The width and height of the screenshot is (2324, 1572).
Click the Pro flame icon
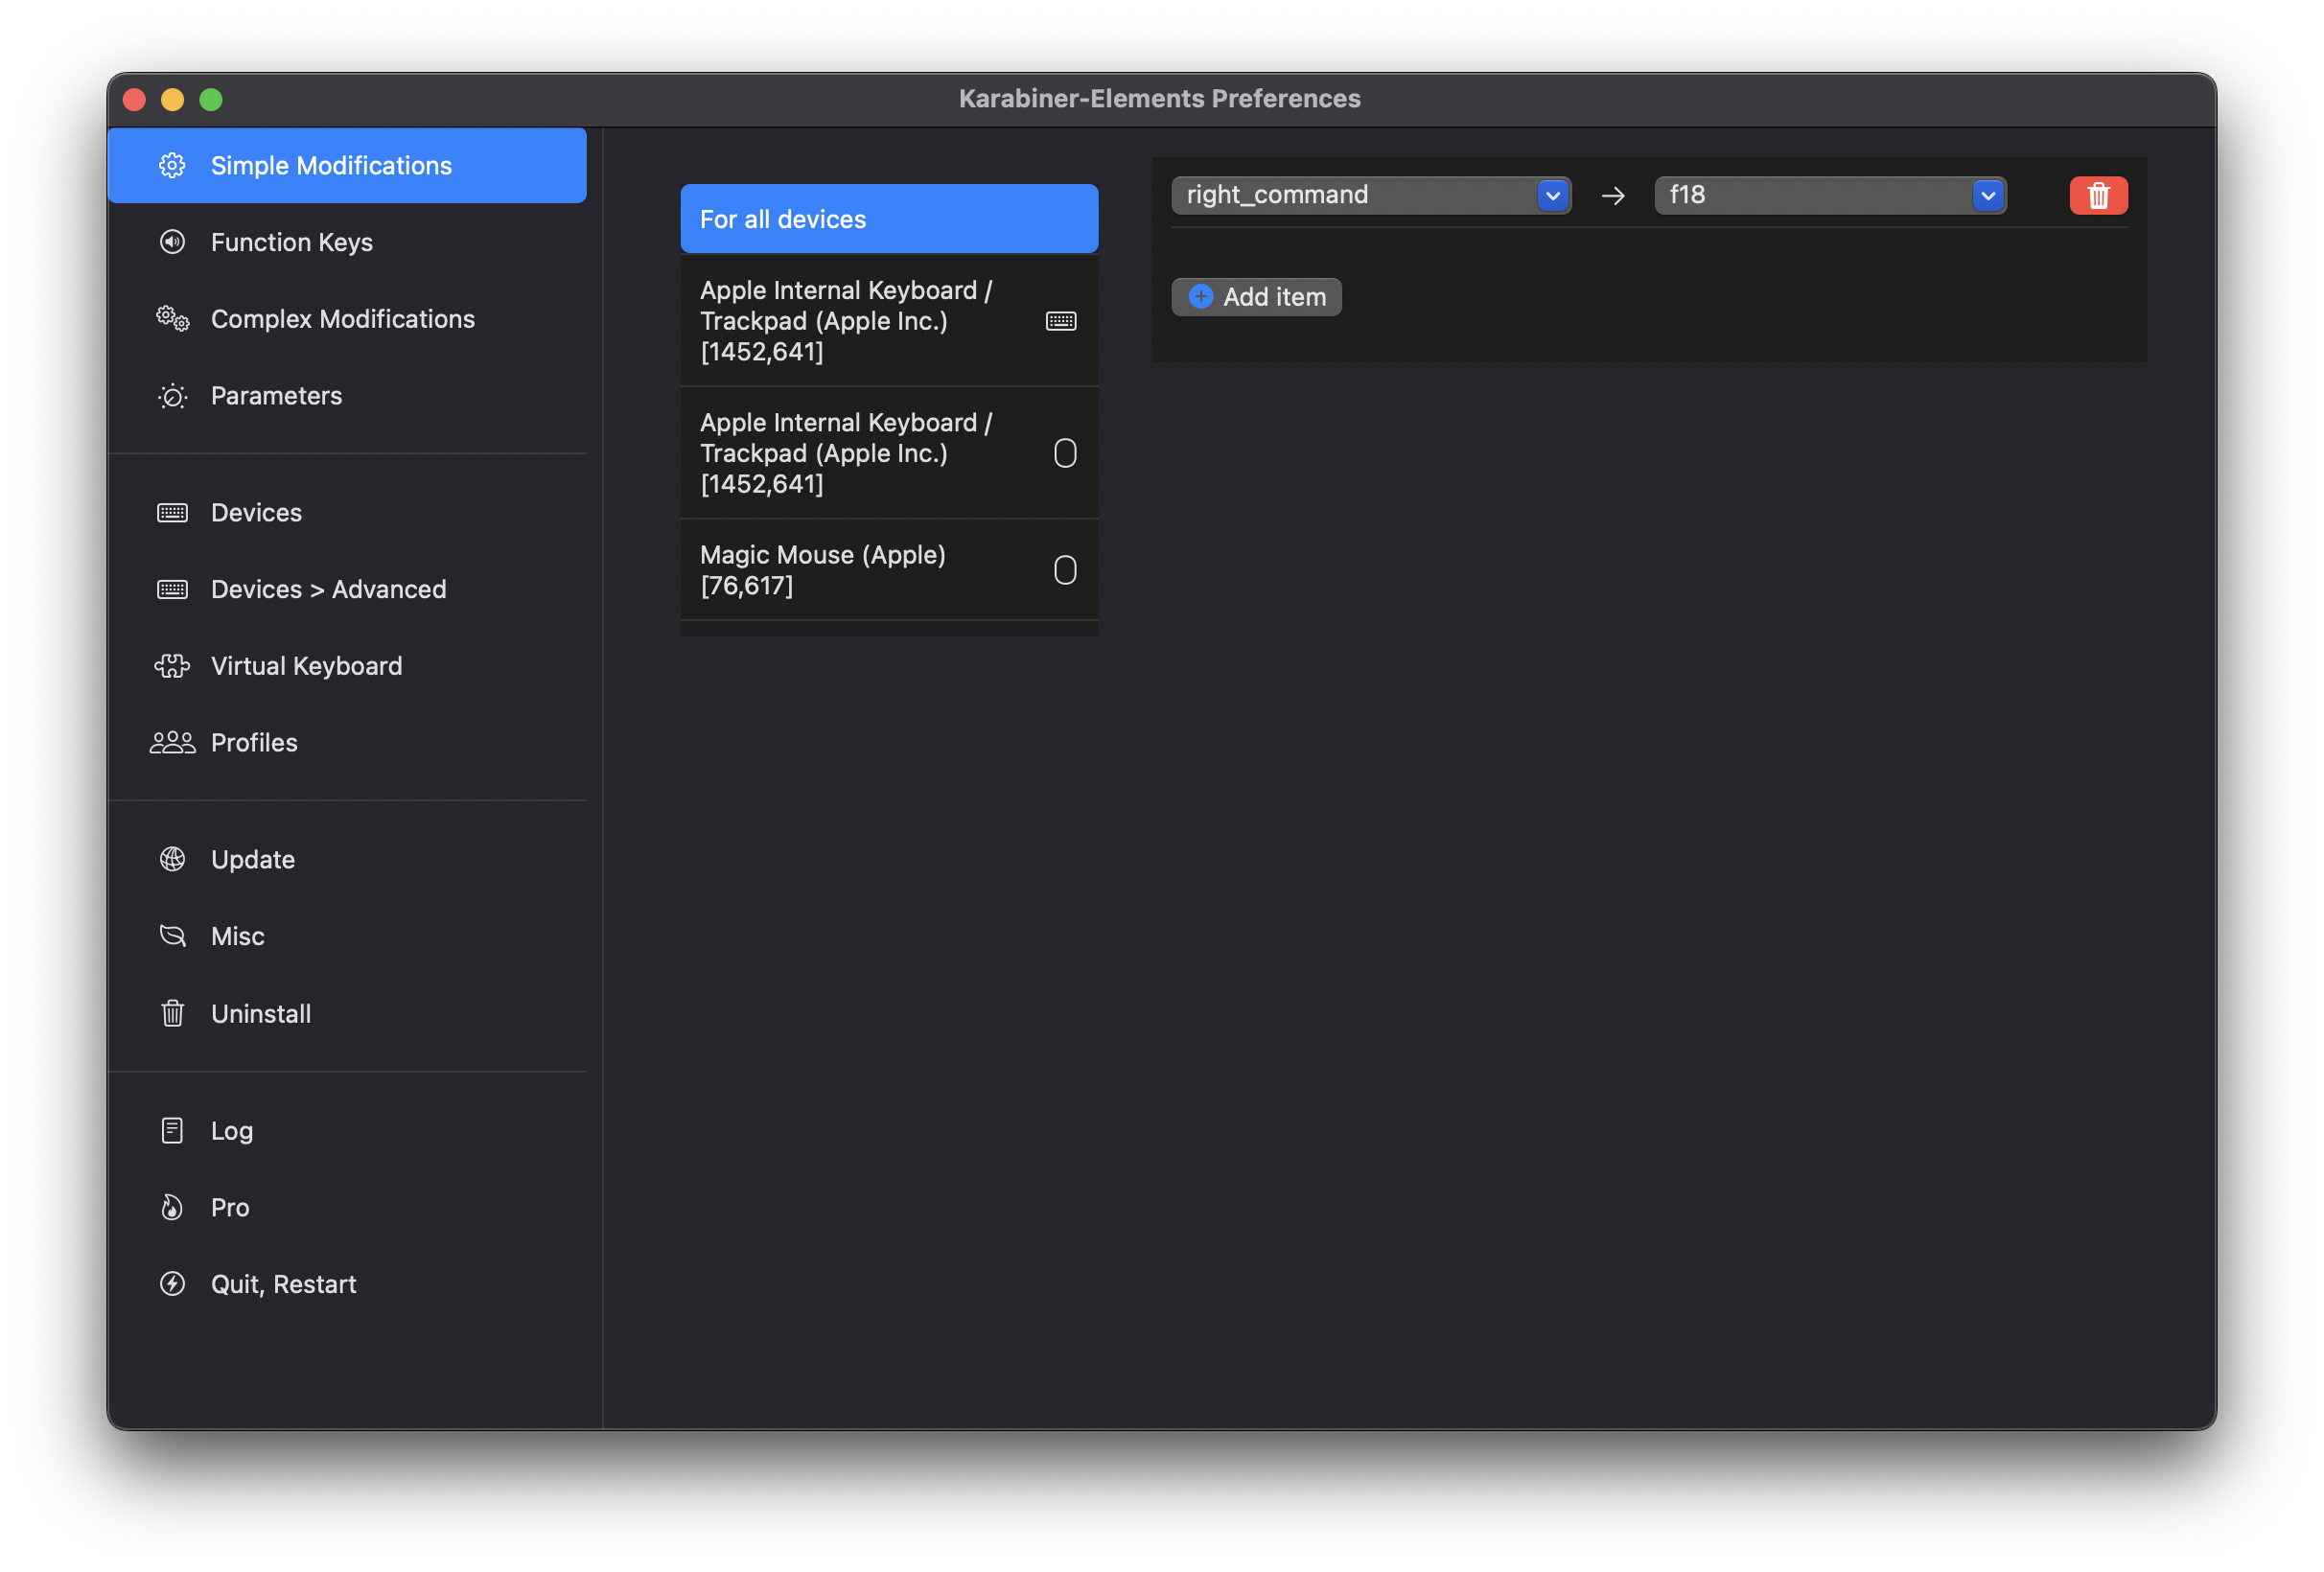click(172, 1207)
